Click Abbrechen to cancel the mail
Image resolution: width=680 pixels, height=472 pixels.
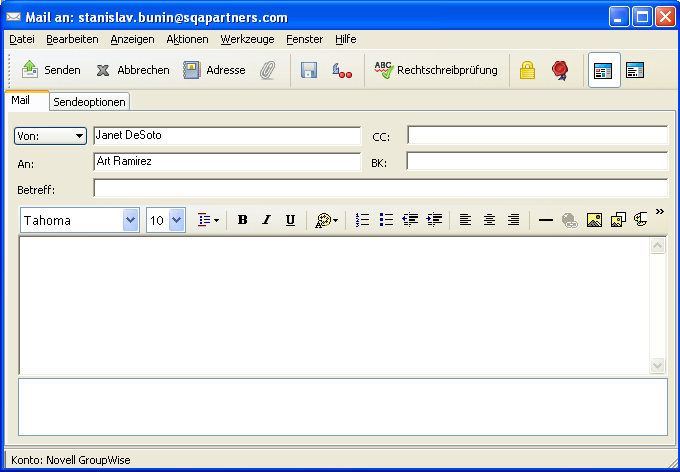[133, 70]
